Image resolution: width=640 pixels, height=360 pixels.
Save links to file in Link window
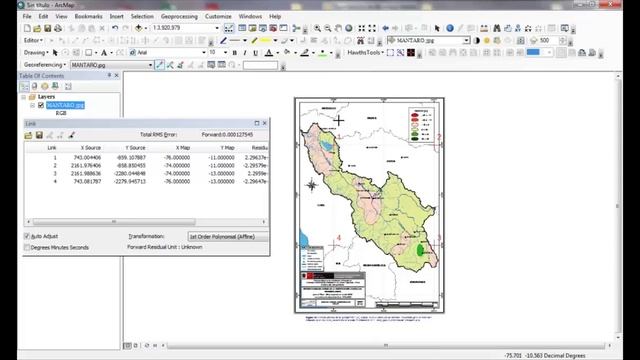tap(39, 135)
